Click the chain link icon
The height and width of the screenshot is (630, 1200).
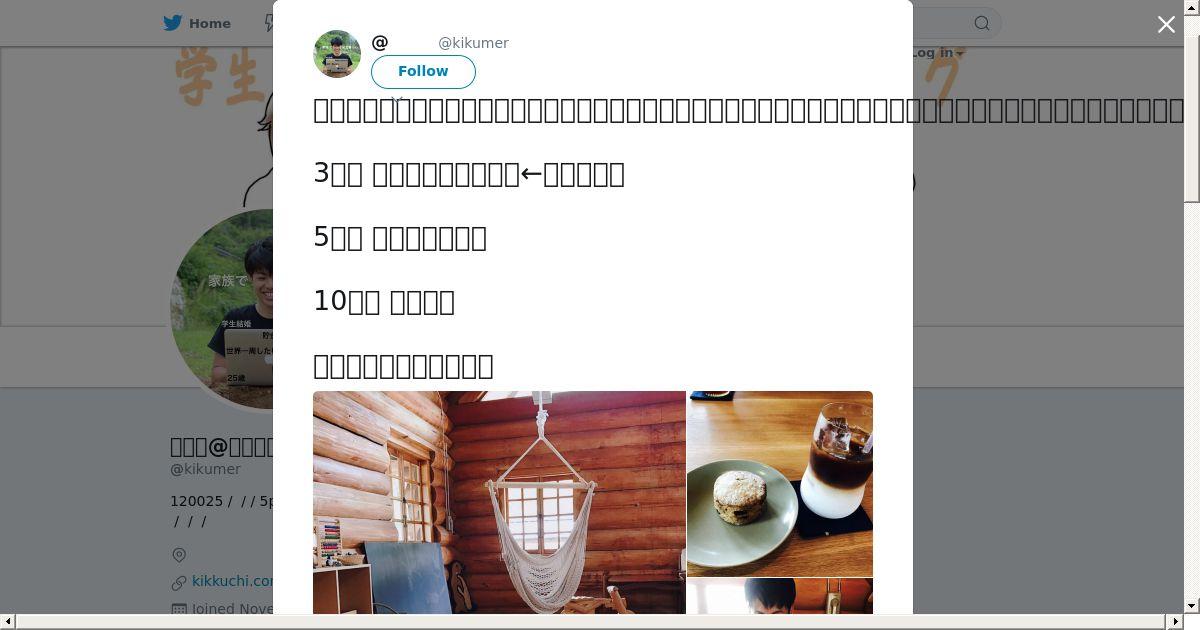(179, 582)
